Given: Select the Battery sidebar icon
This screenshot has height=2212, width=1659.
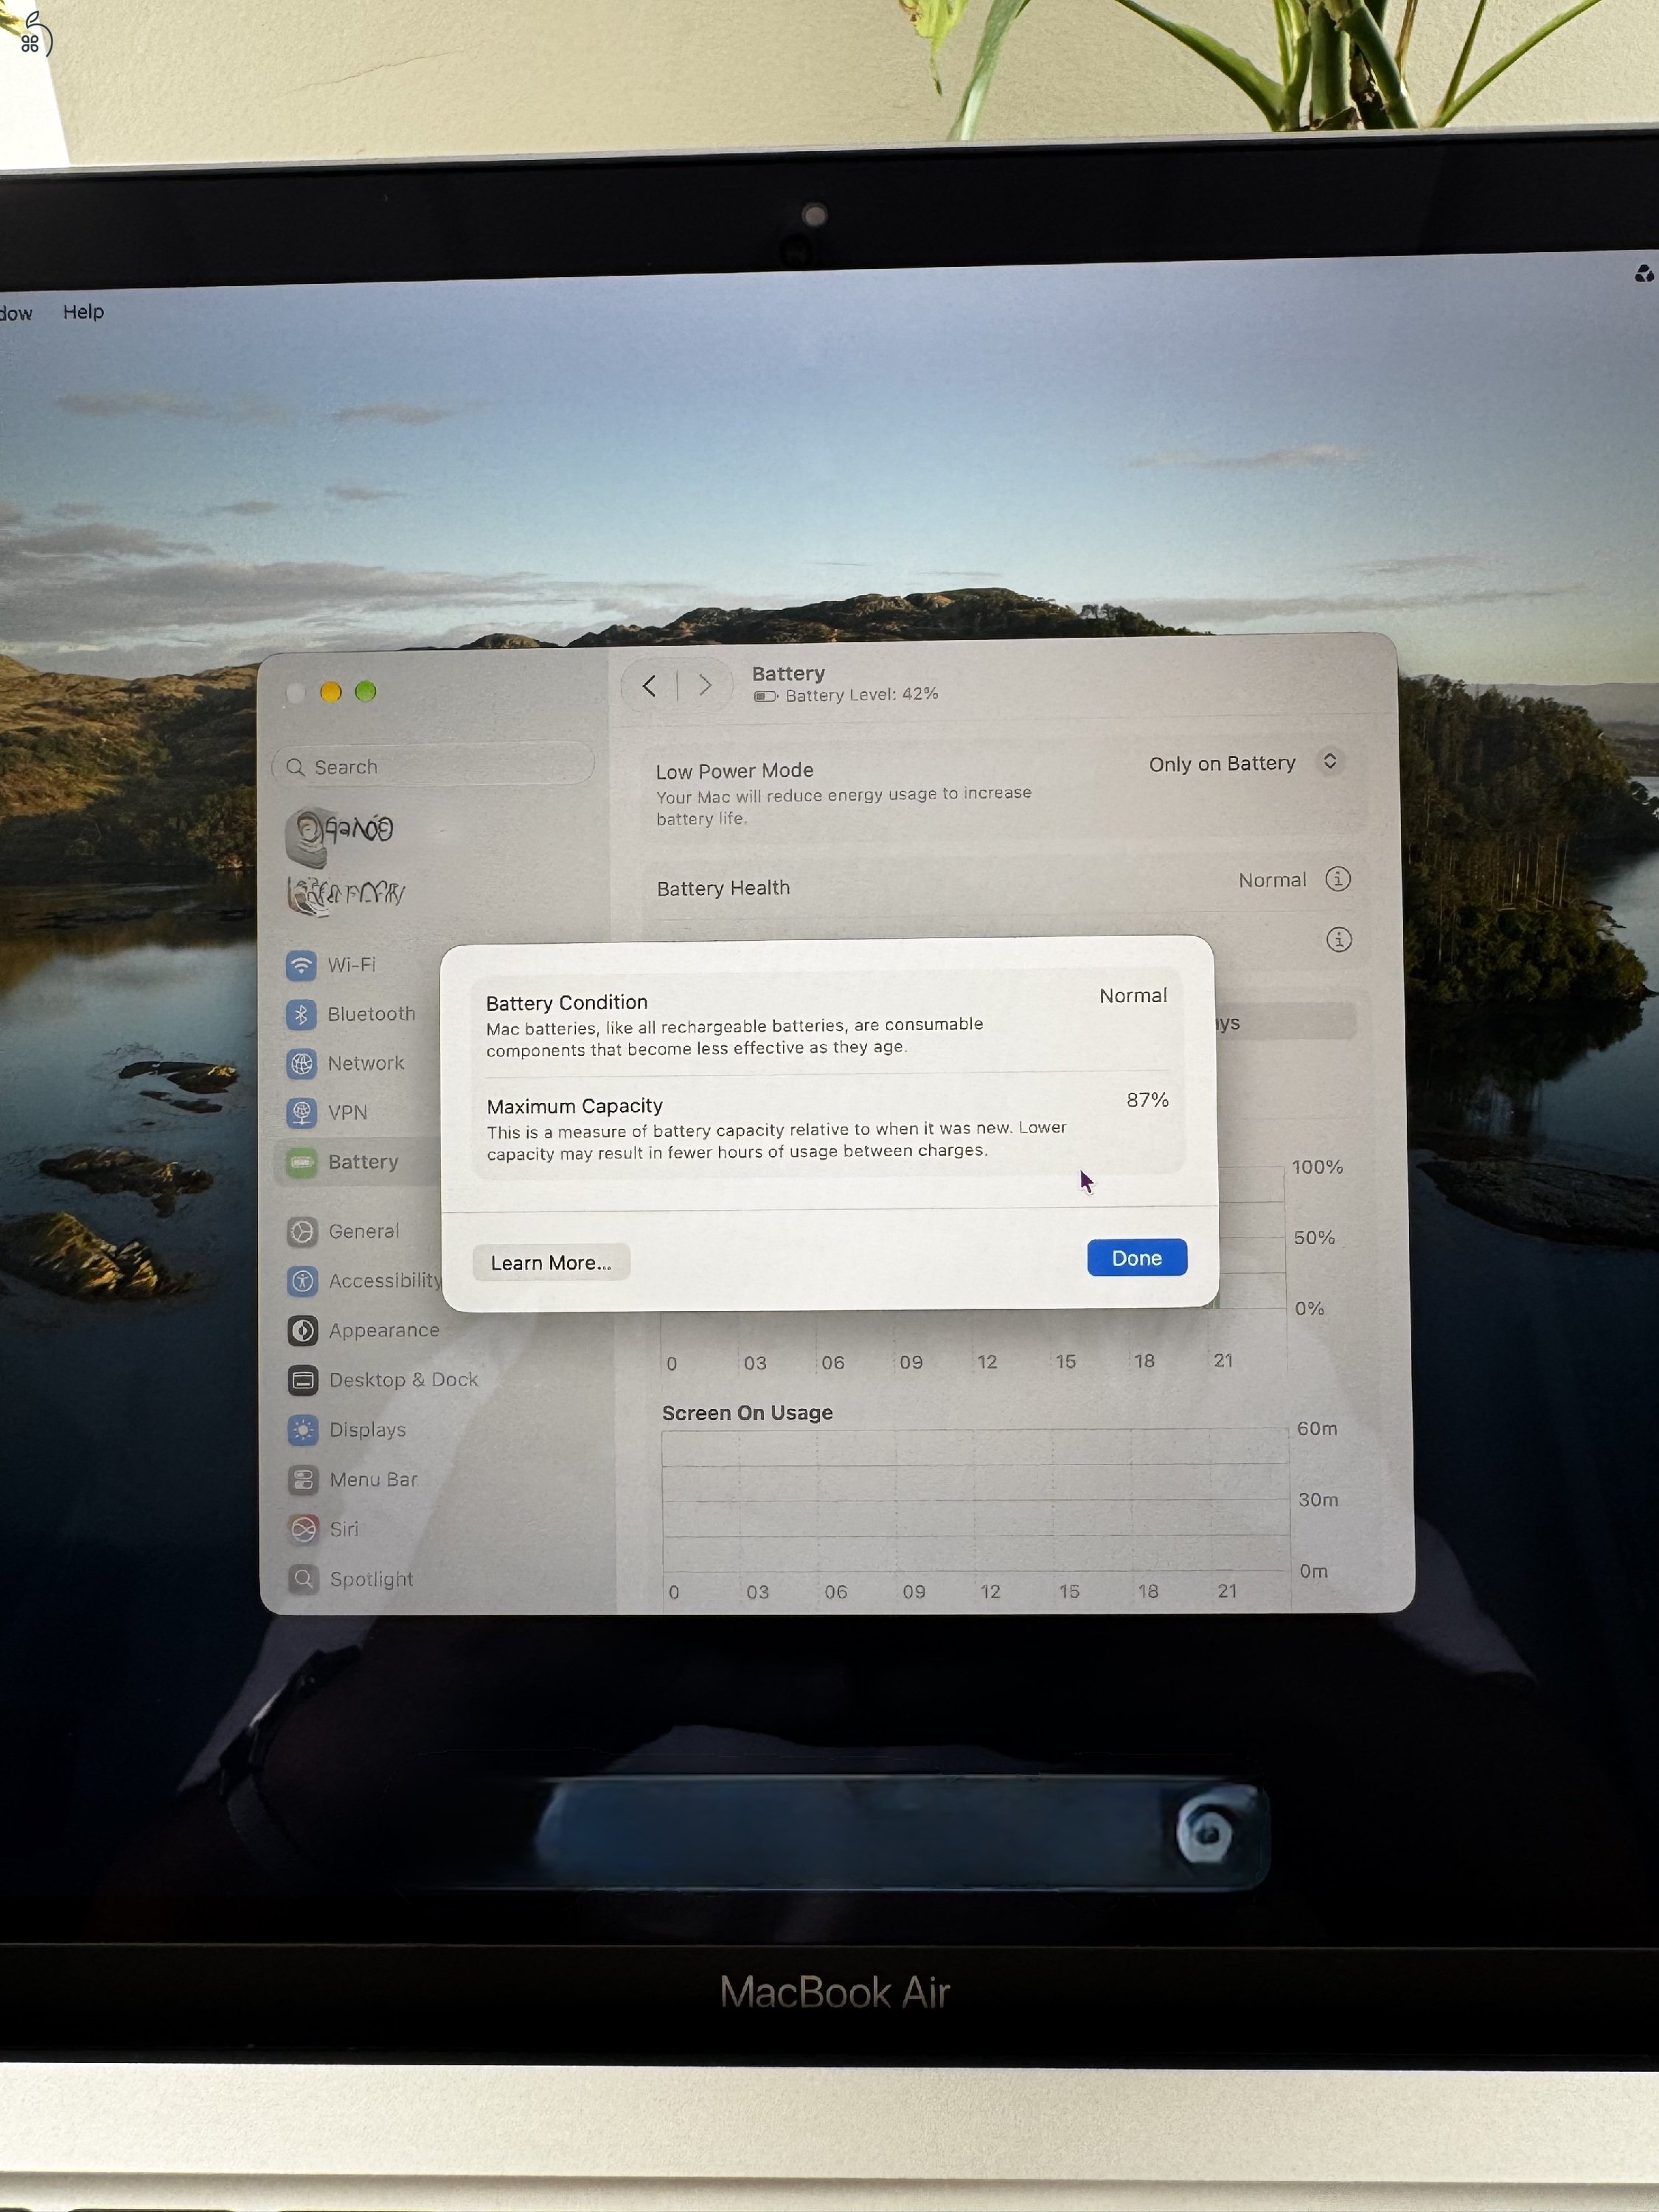Looking at the screenshot, I should click(x=302, y=1162).
